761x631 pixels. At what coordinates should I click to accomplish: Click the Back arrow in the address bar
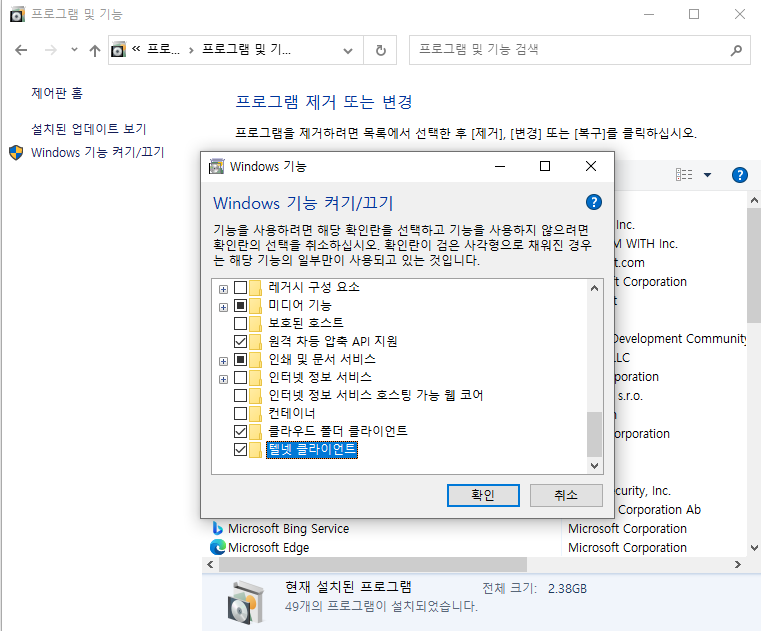(x=21, y=50)
